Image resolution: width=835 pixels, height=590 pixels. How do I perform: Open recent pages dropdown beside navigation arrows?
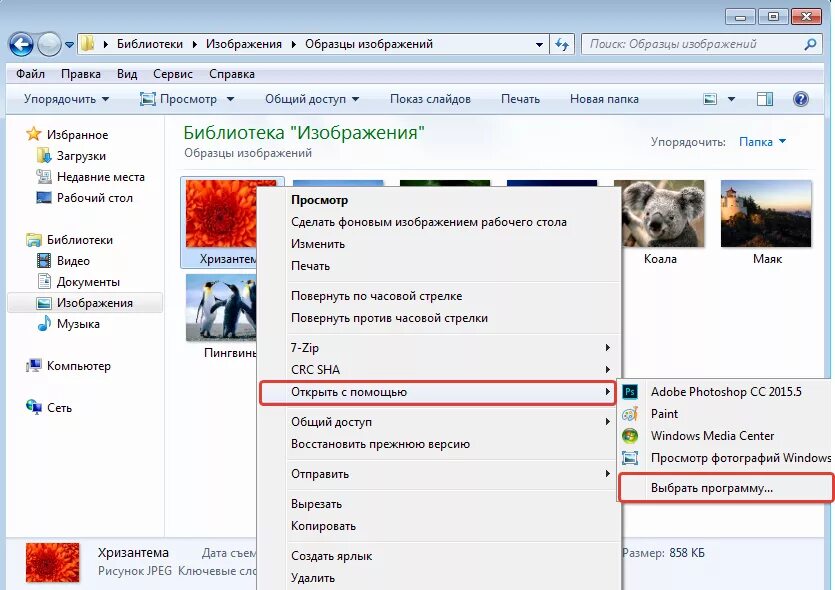[x=70, y=45]
